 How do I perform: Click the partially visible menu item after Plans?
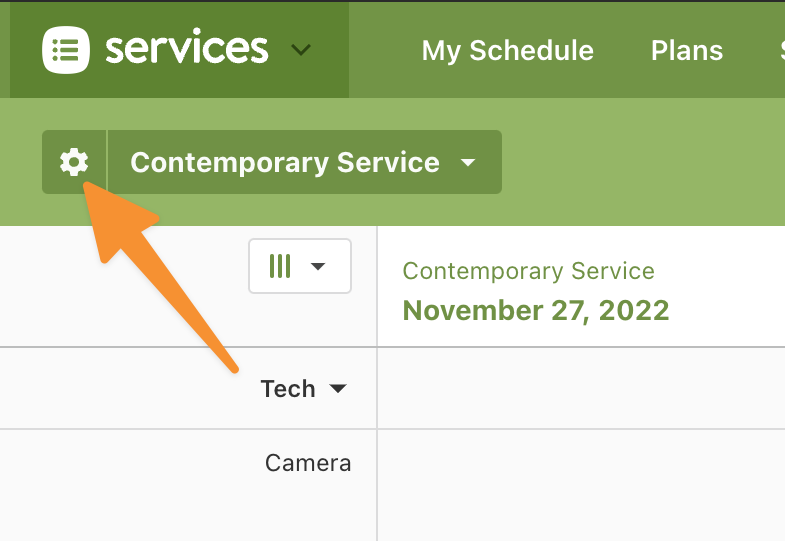(782, 51)
